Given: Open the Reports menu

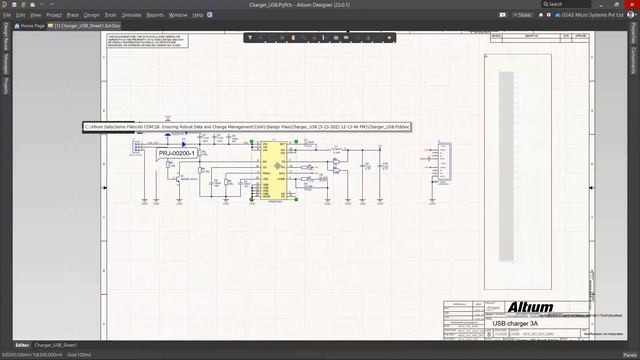Looking at the screenshot, I should tap(155, 15).
